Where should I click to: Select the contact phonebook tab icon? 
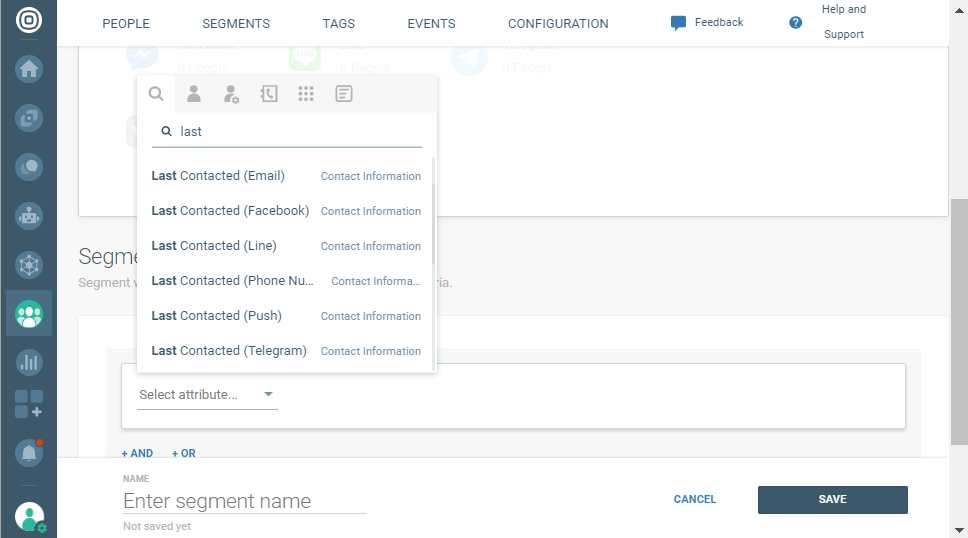269,94
